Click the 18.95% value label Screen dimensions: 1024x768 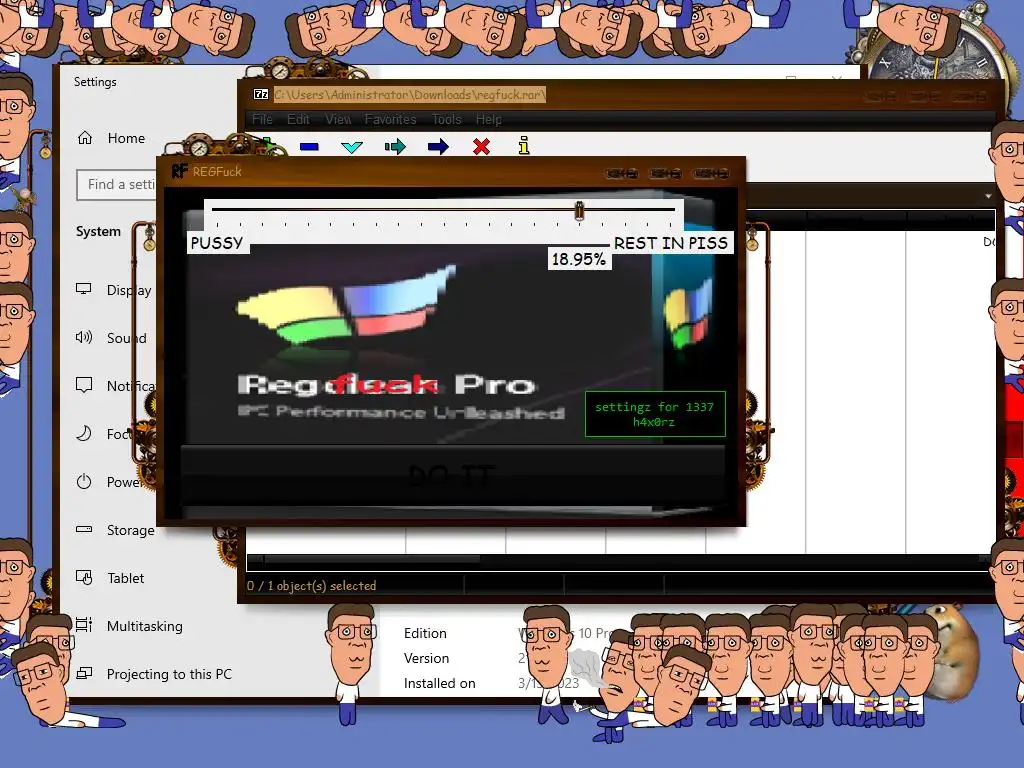(x=579, y=259)
